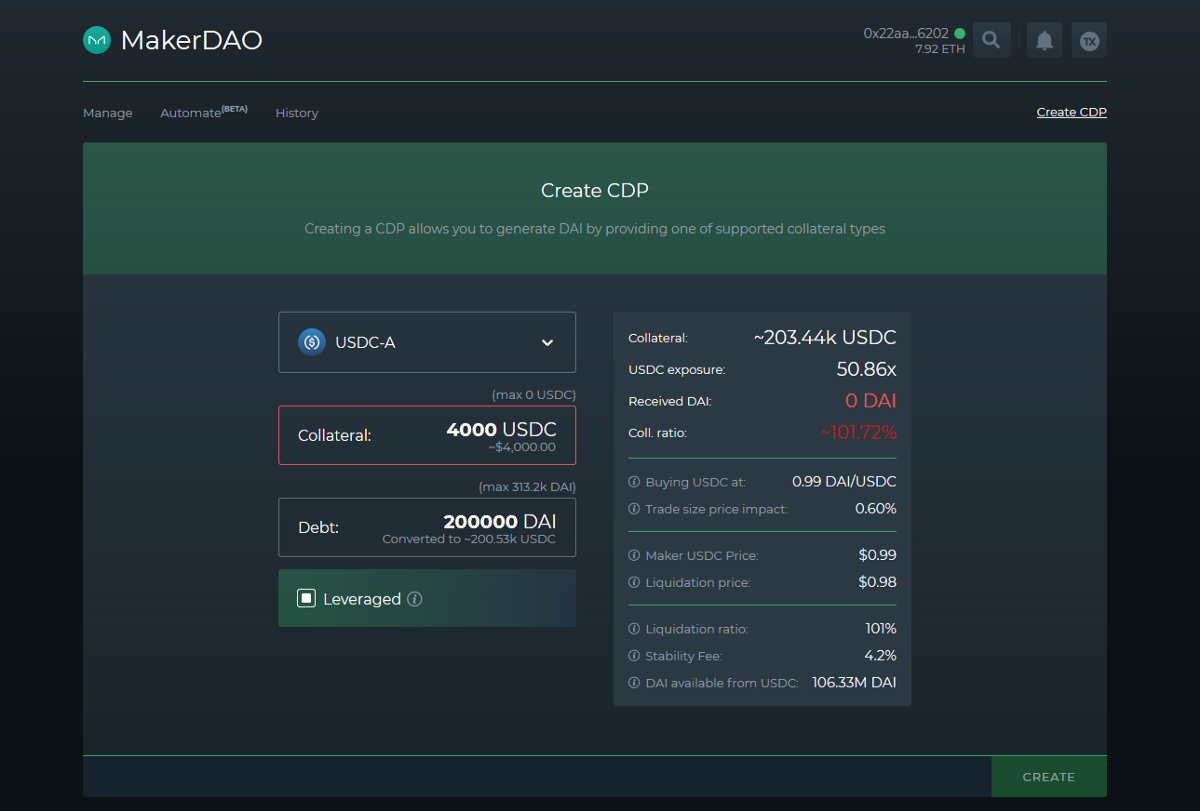Click info icon for Liquidation price
Image resolution: width=1200 pixels, height=811 pixels.
(x=634, y=582)
